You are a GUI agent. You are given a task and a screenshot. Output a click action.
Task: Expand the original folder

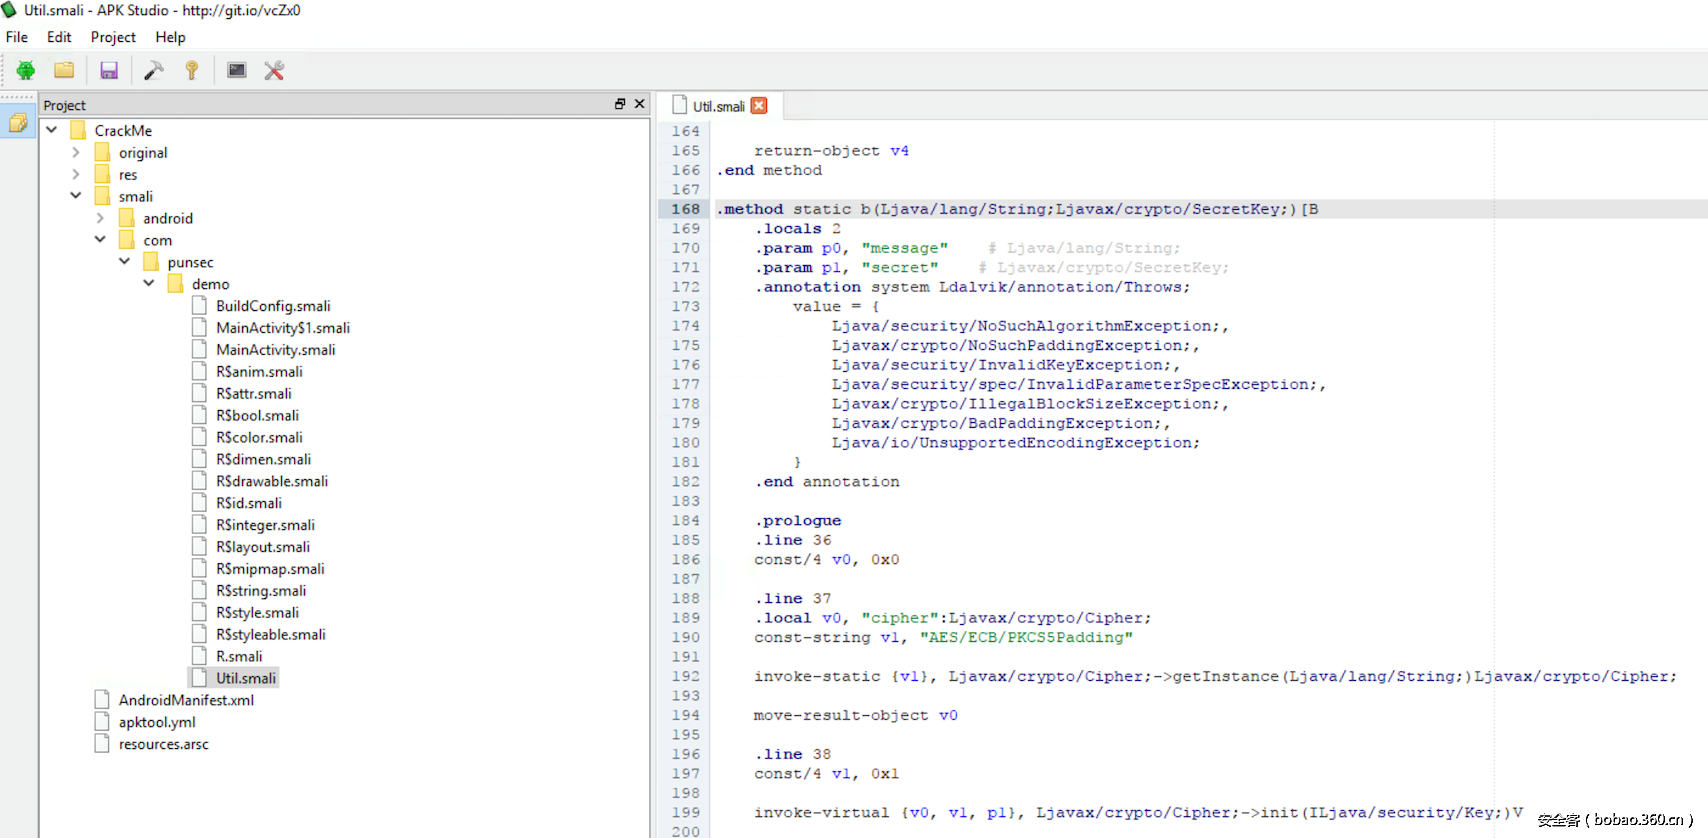(76, 152)
